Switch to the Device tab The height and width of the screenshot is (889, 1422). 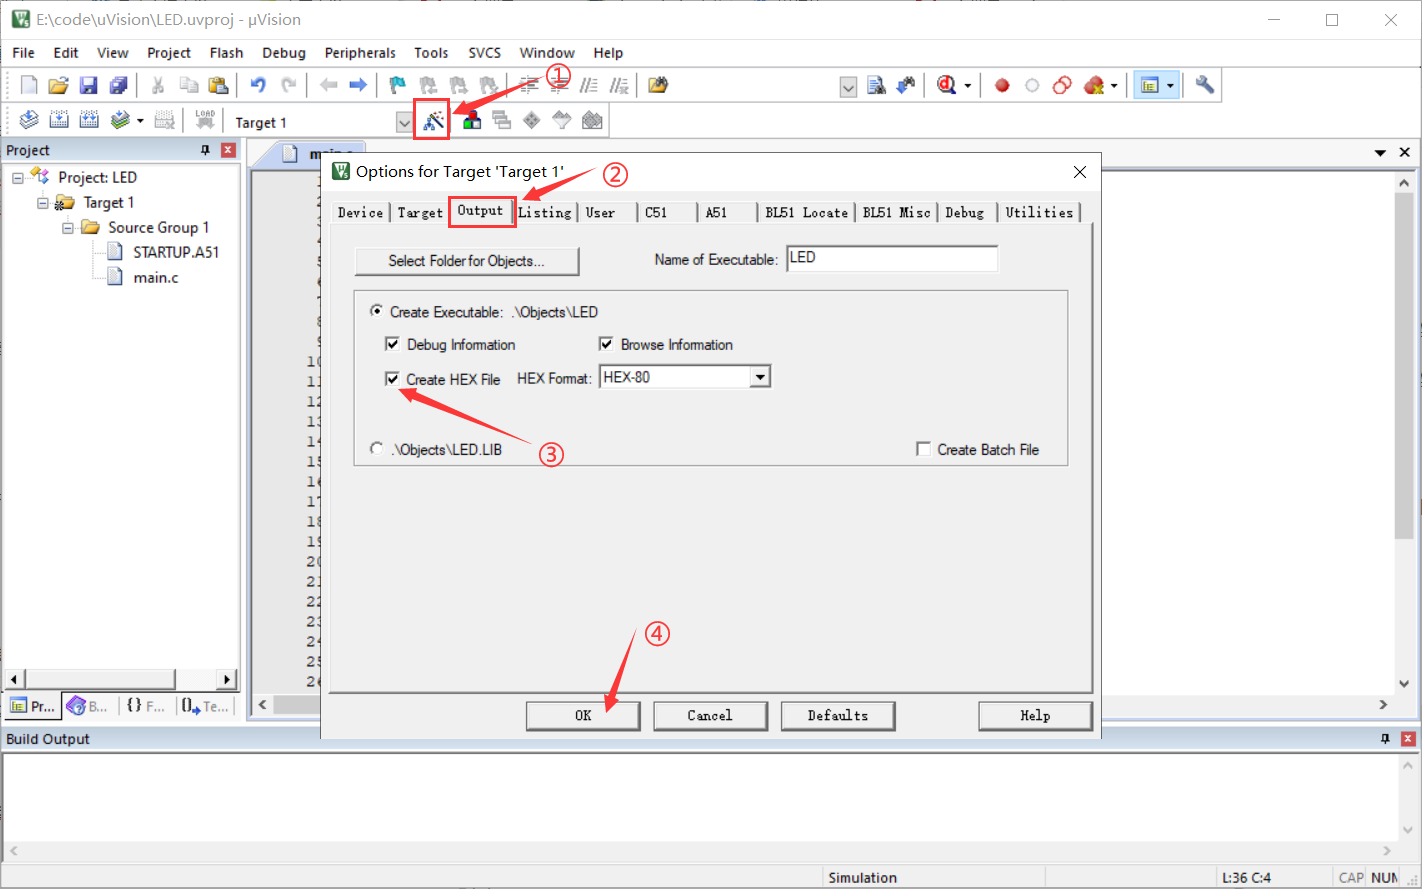point(360,213)
